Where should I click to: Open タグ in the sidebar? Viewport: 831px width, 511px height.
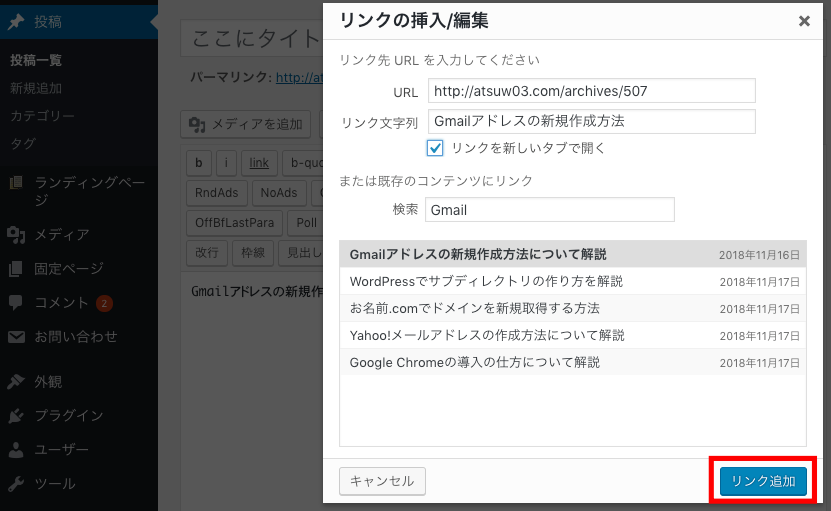pyautogui.click(x=23, y=143)
